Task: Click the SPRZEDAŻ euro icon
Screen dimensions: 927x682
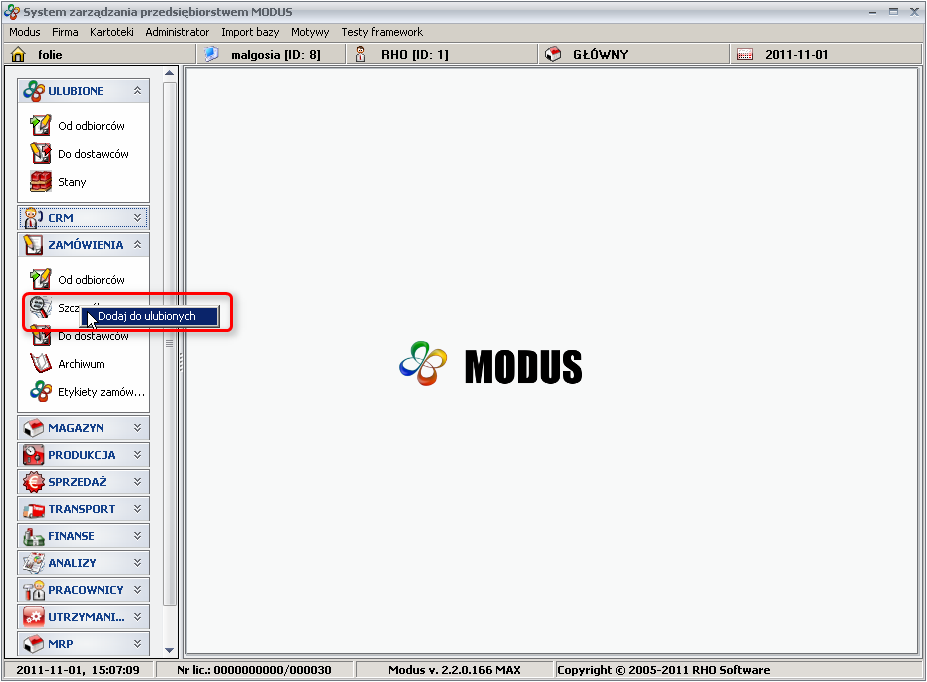Action: (33, 482)
